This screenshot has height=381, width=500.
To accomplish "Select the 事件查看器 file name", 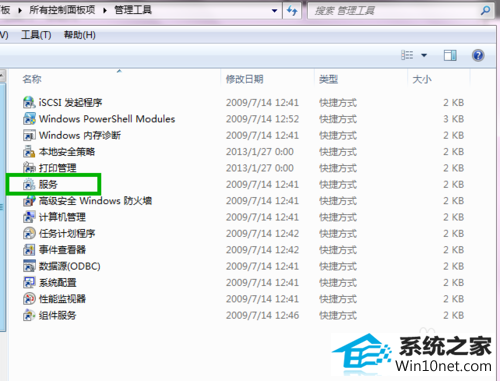I will (62, 250).
